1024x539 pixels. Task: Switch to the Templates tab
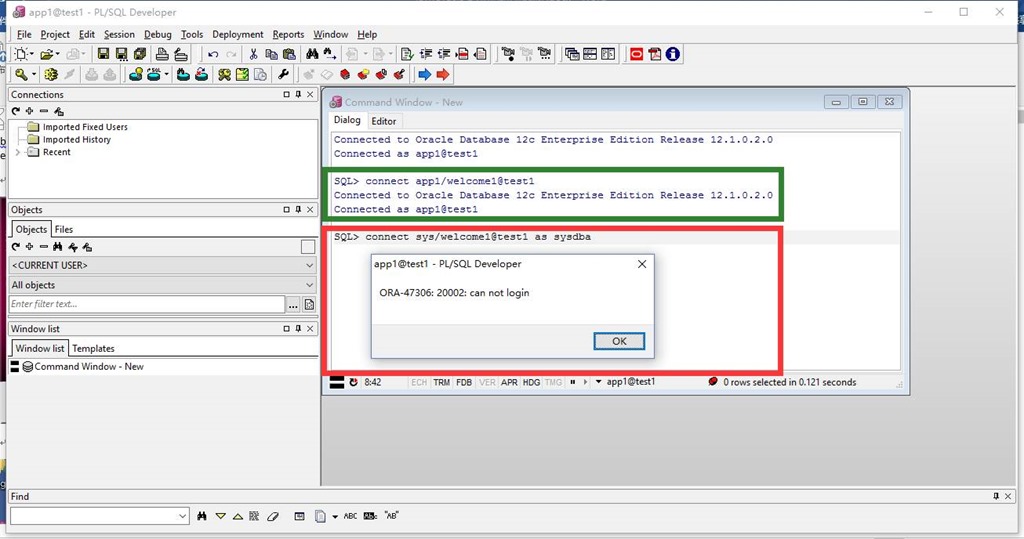(x=93, y=348)
